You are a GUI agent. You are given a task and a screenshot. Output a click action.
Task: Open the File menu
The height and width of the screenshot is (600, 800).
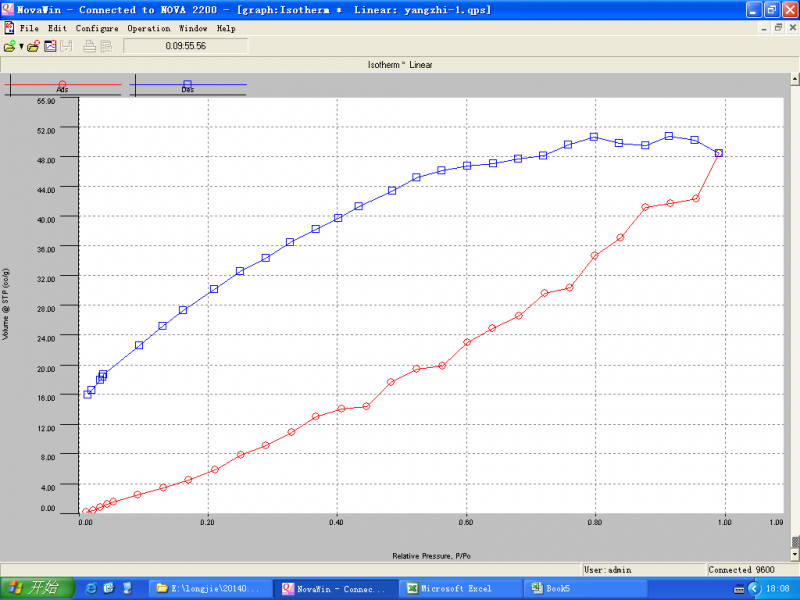click(x=29, y=28)
